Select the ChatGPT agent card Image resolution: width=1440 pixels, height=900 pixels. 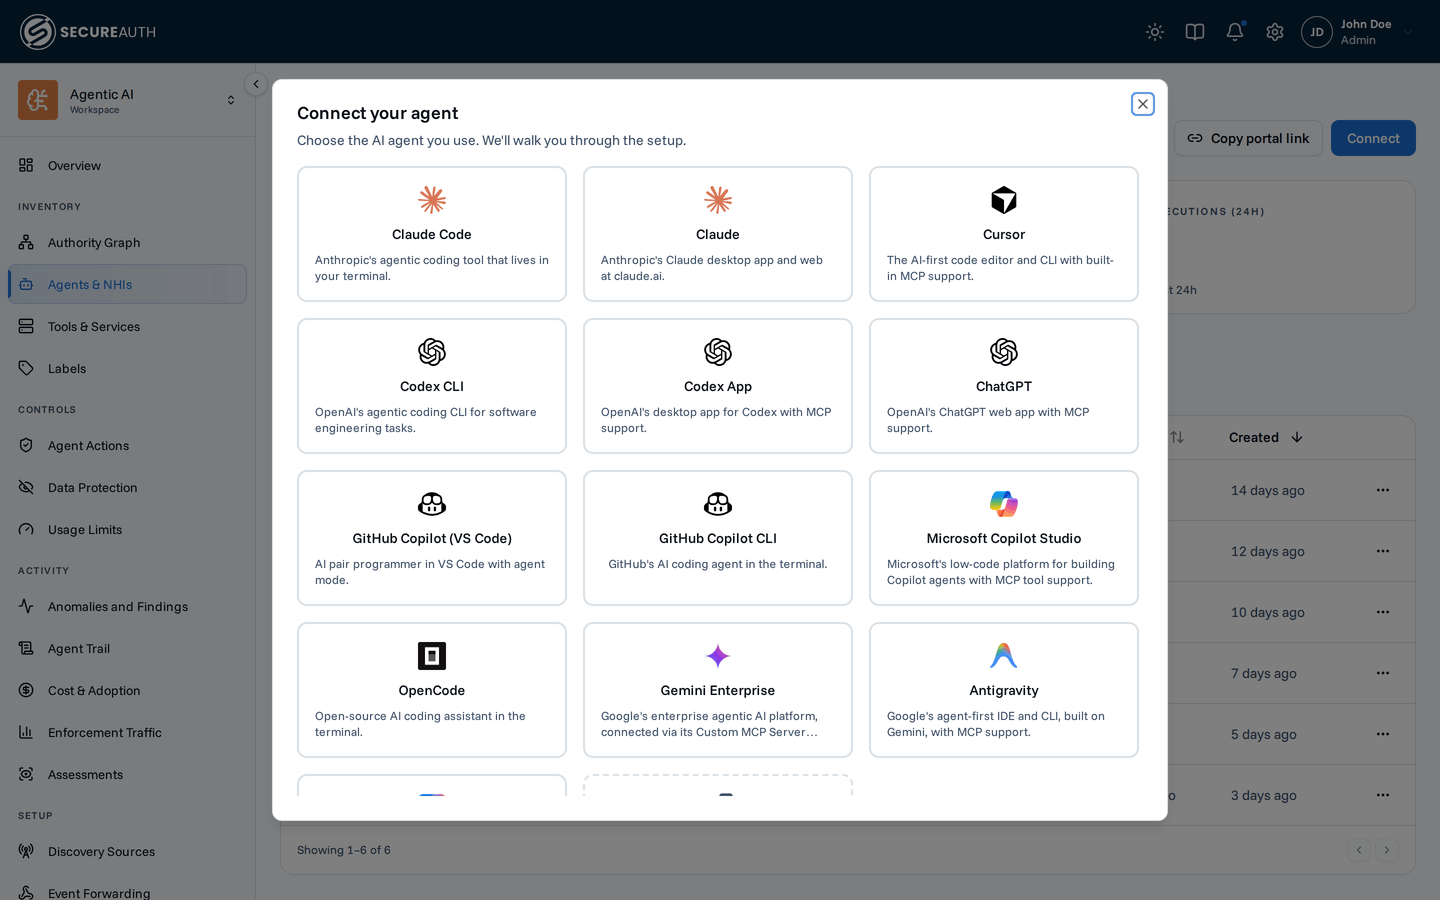pyautogui.click(x=1004, y=386)
